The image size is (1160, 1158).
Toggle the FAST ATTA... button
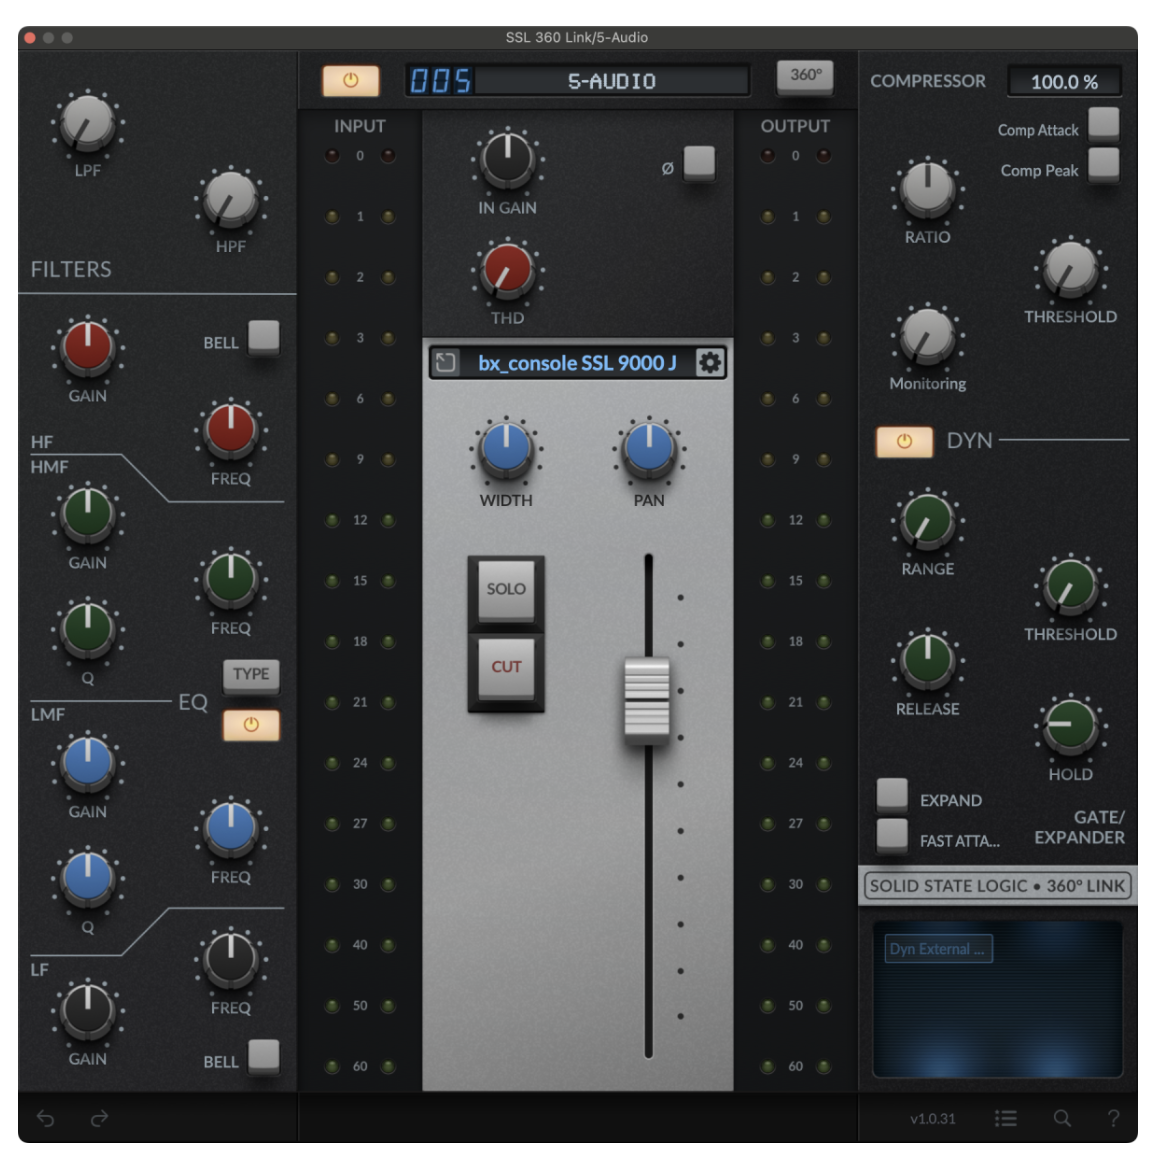(x=891, y=835)
